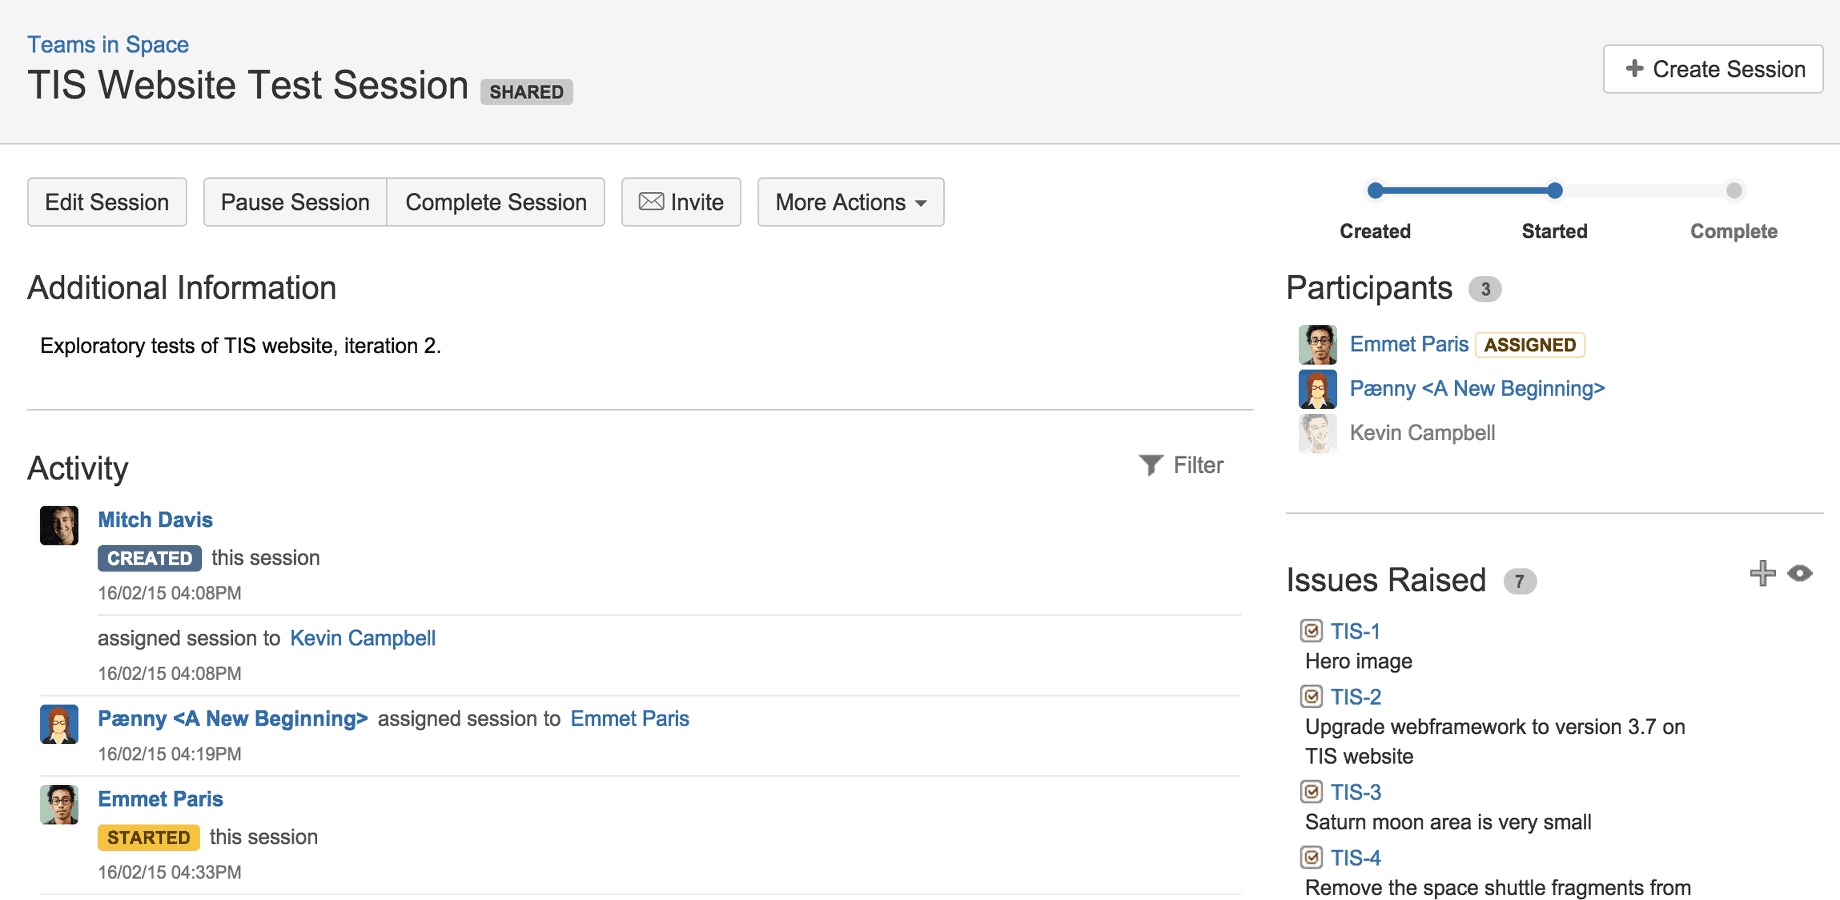Click the envelope icon on the Invite button
Image resolution: width=1840 pixels, height=900 pixels.
[x=651, y=202]
